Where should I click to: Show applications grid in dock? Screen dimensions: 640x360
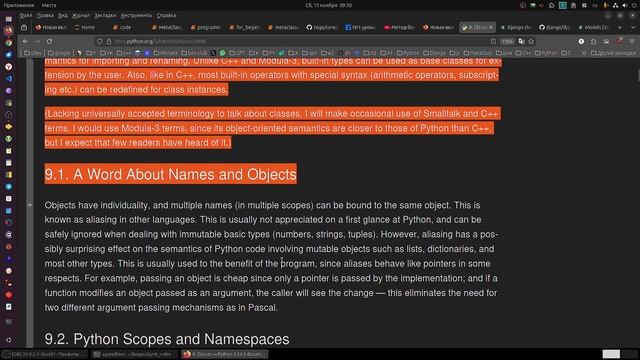coord(9,340)
